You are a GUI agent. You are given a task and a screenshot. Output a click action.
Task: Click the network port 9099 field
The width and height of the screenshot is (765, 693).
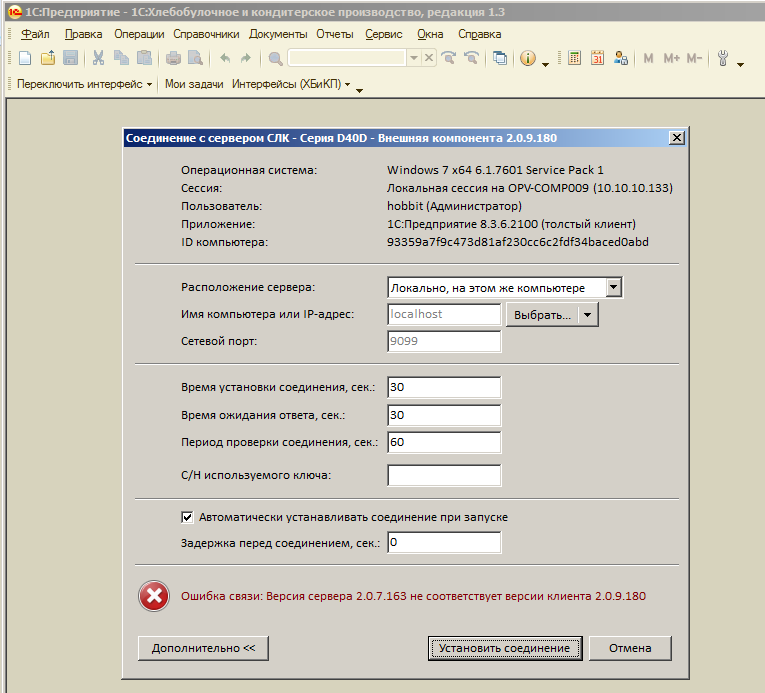pos(444,341)
